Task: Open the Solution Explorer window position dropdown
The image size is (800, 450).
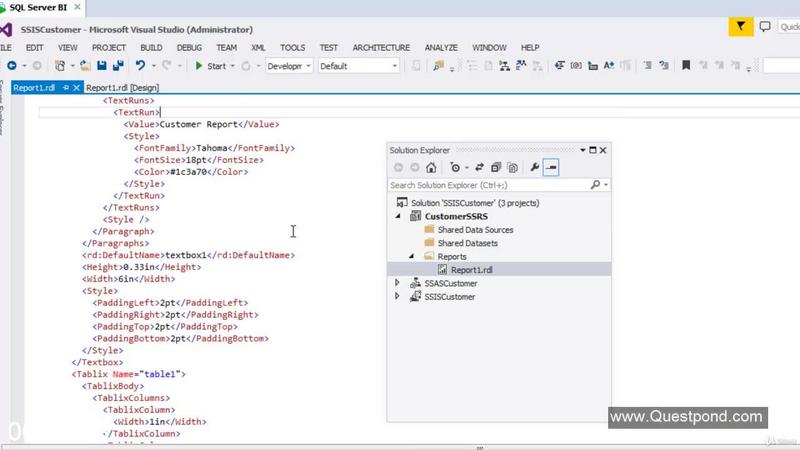Action: click(x=583, y=150)
